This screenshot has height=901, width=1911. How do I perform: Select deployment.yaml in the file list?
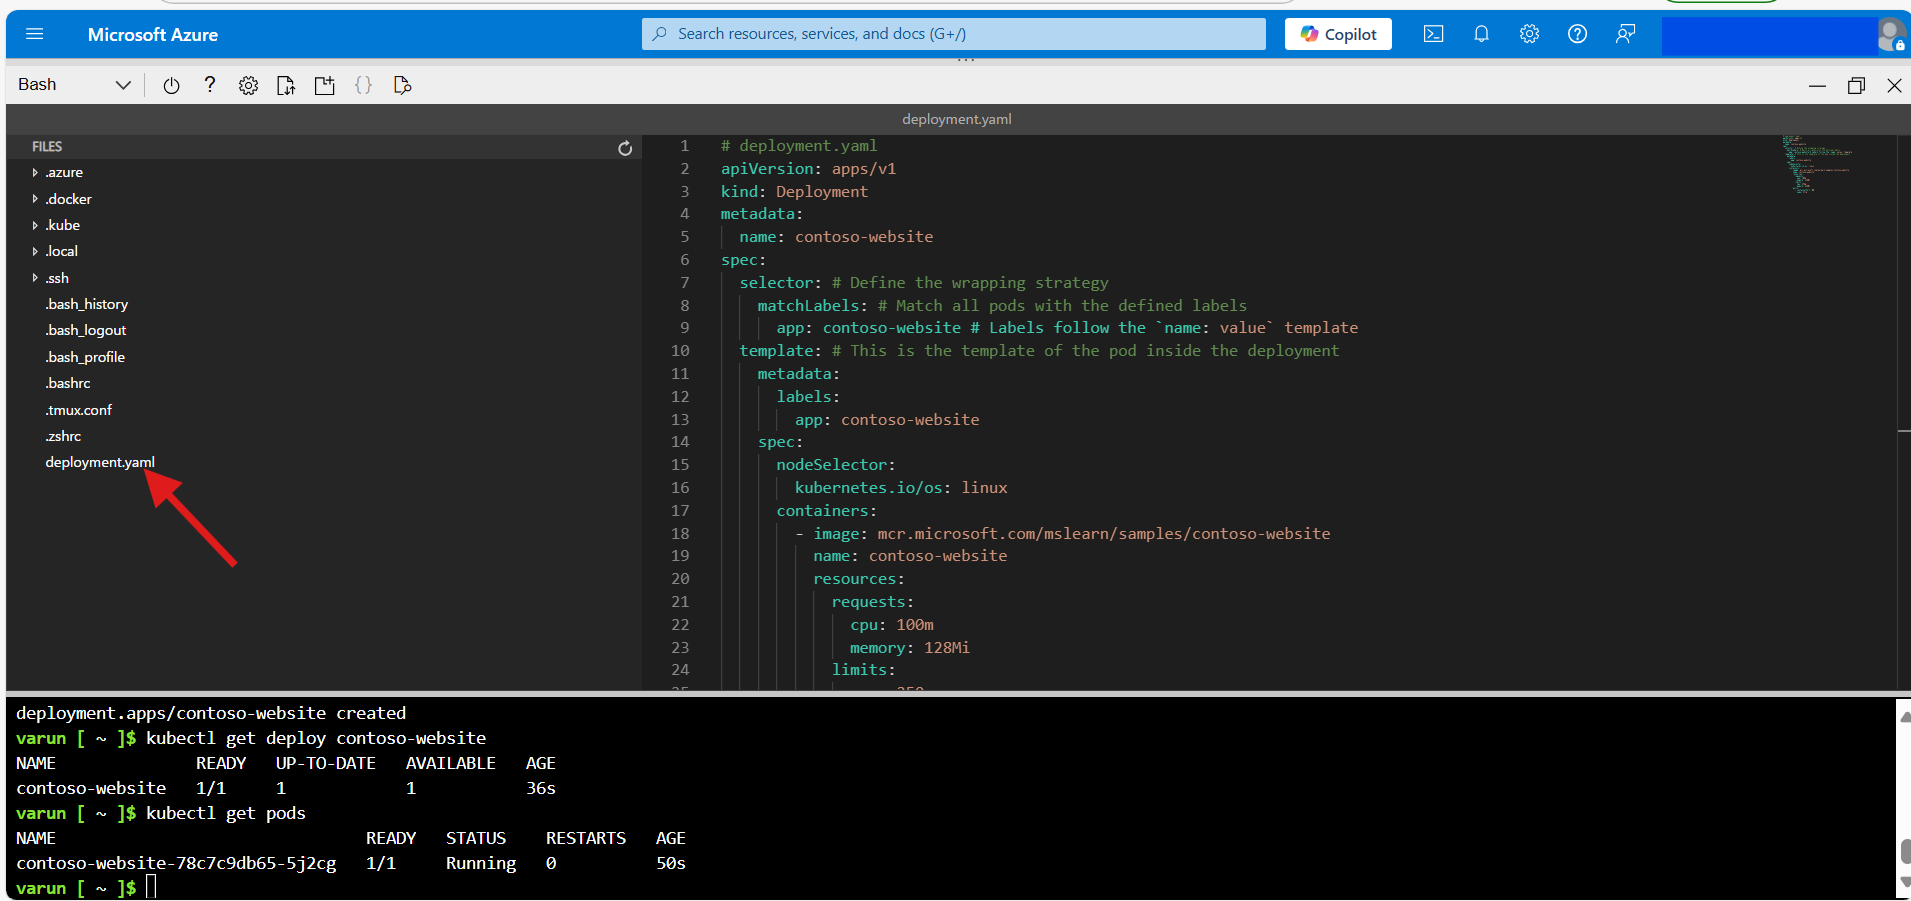point(100,462)
